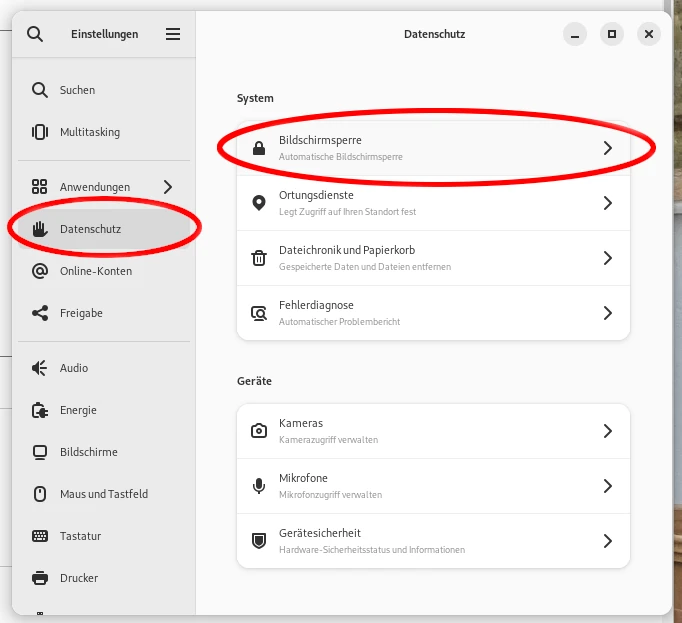The image size is (682, 623).
Task: Click the shield icon for Gerätesicherheit
Action: pos(259,541)
